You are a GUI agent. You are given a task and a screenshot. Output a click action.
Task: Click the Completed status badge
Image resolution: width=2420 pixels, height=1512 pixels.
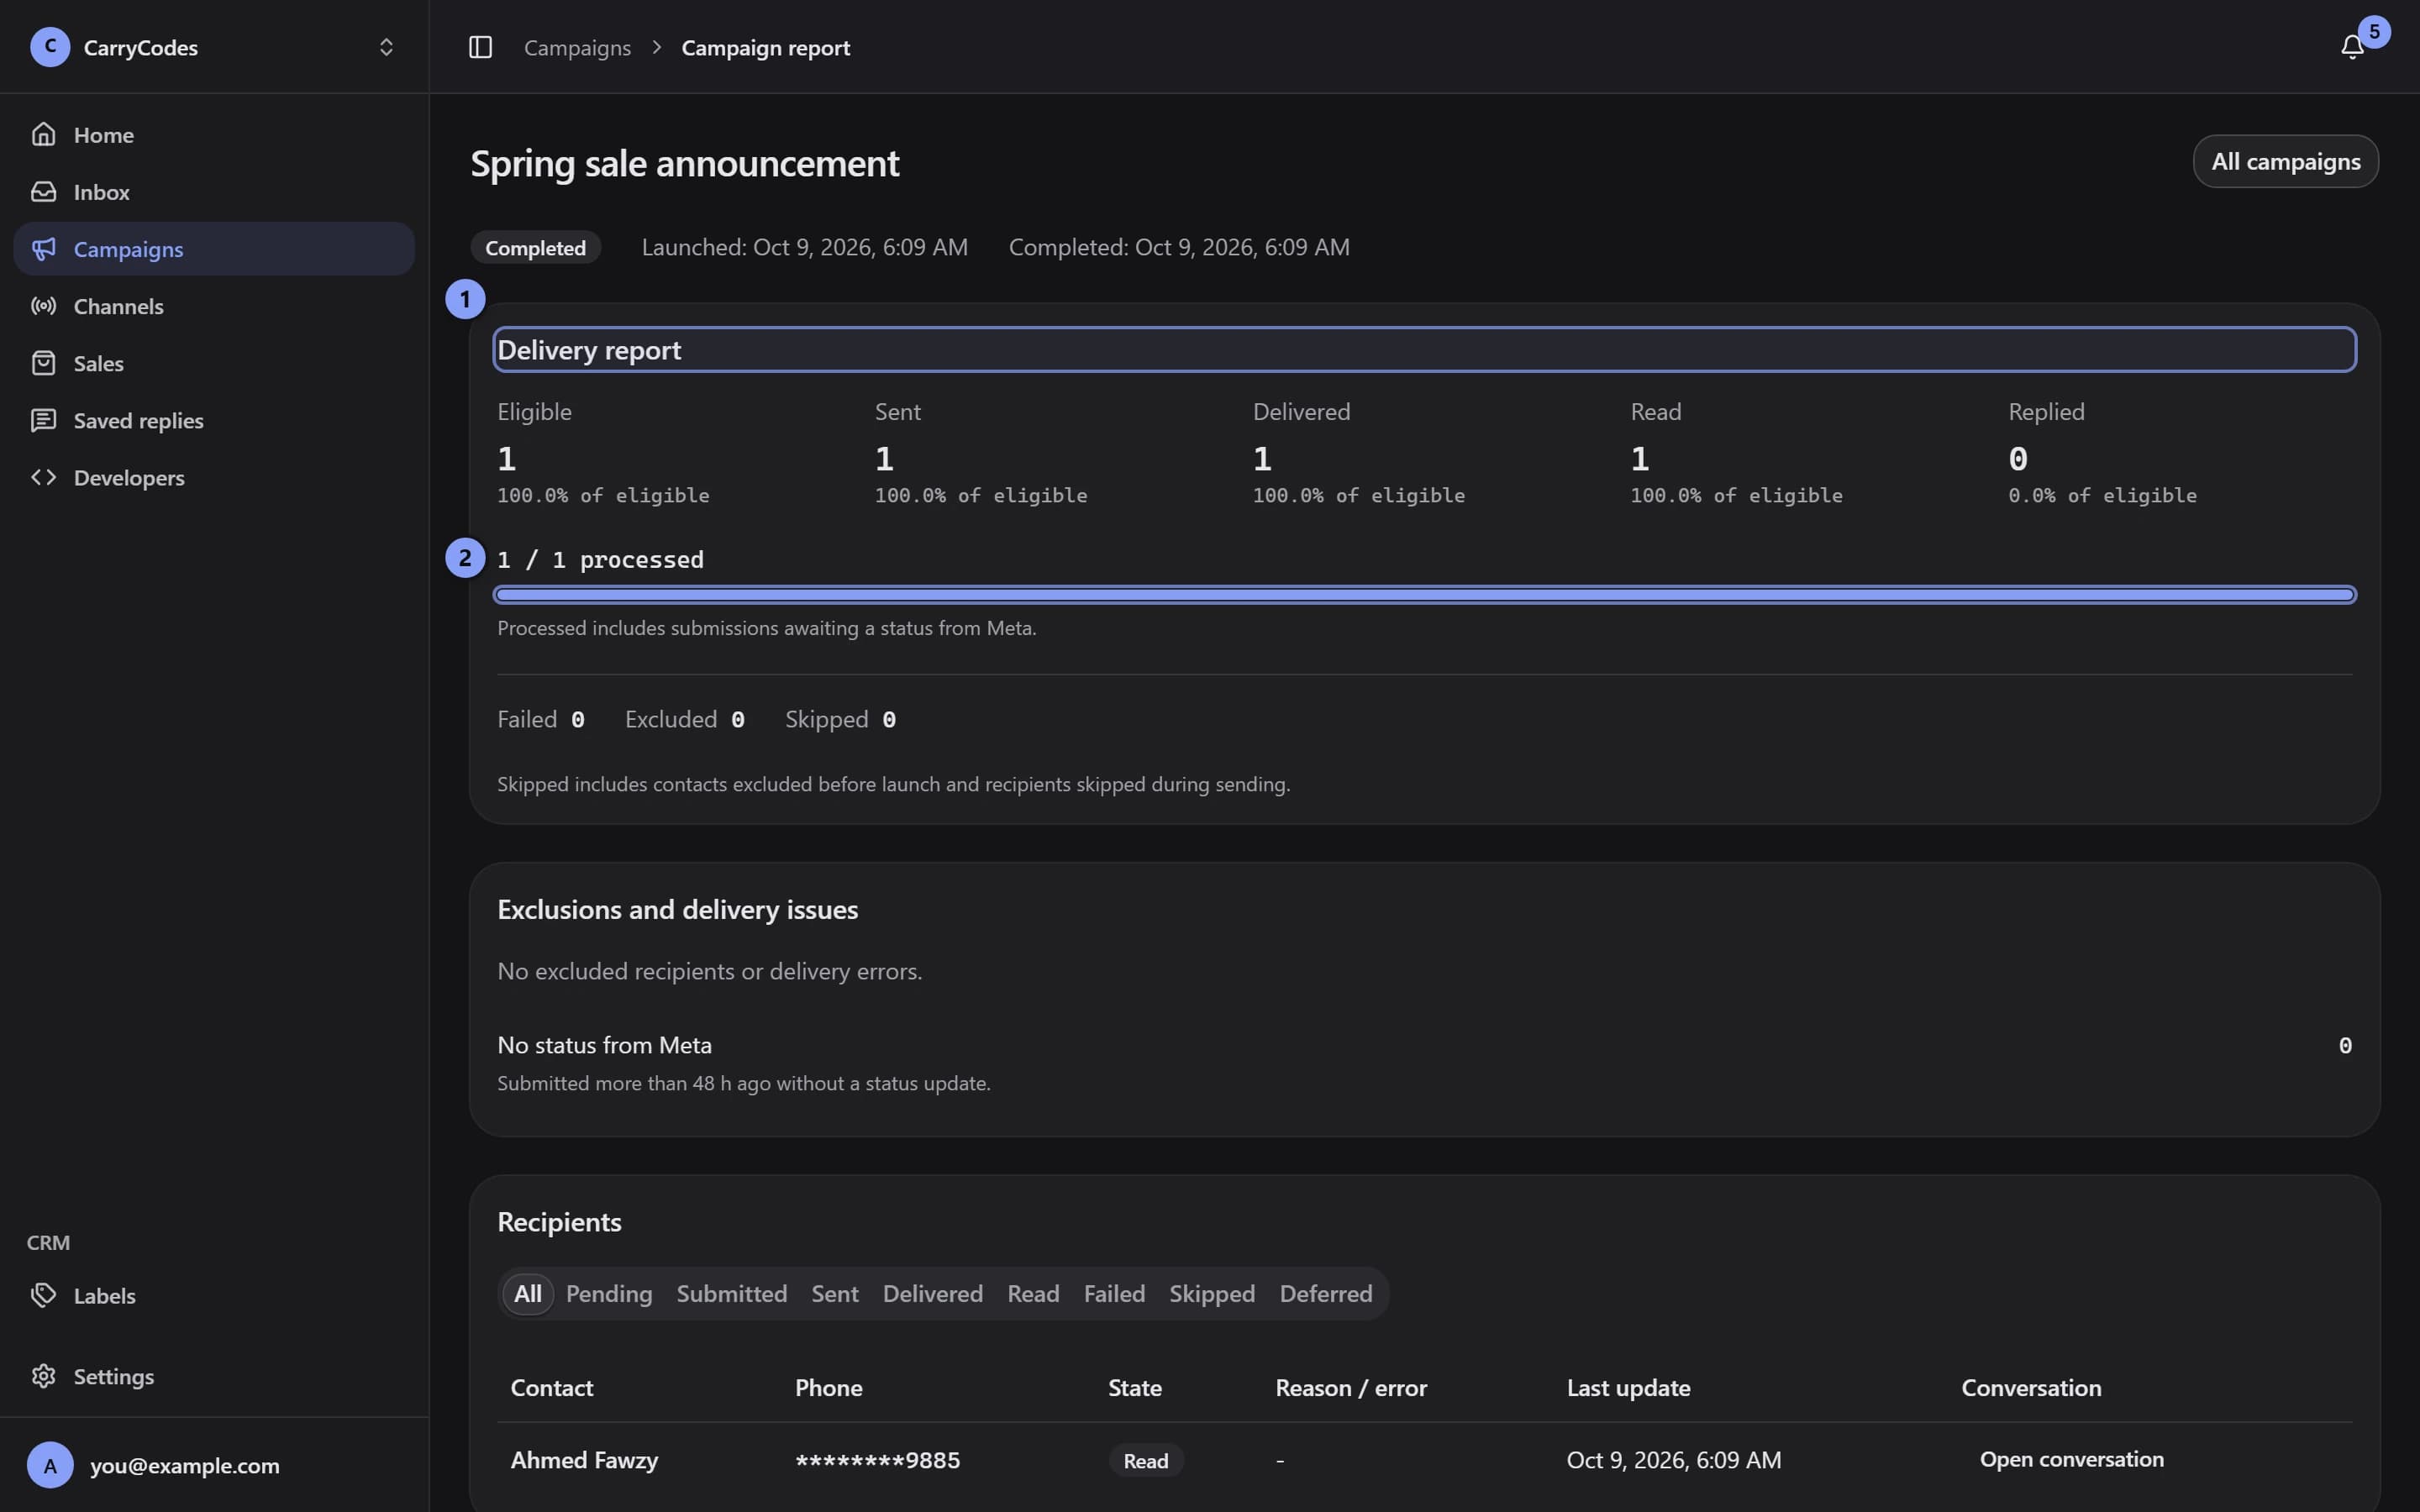[536, 247]
